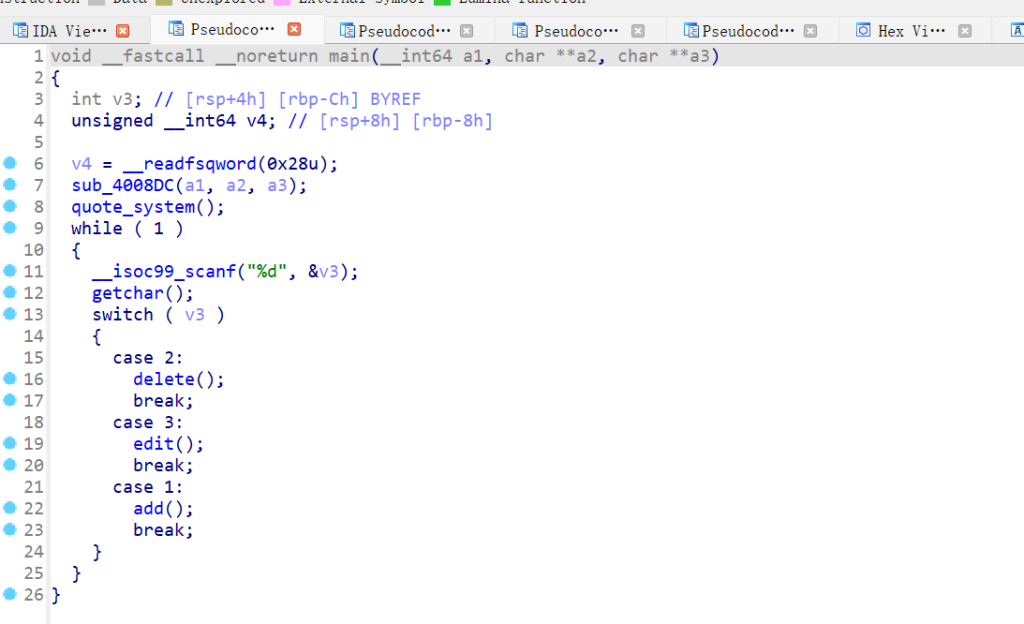
Task: Toggle breakpoint on line 22 add() call
Action: tap(10, 508)
